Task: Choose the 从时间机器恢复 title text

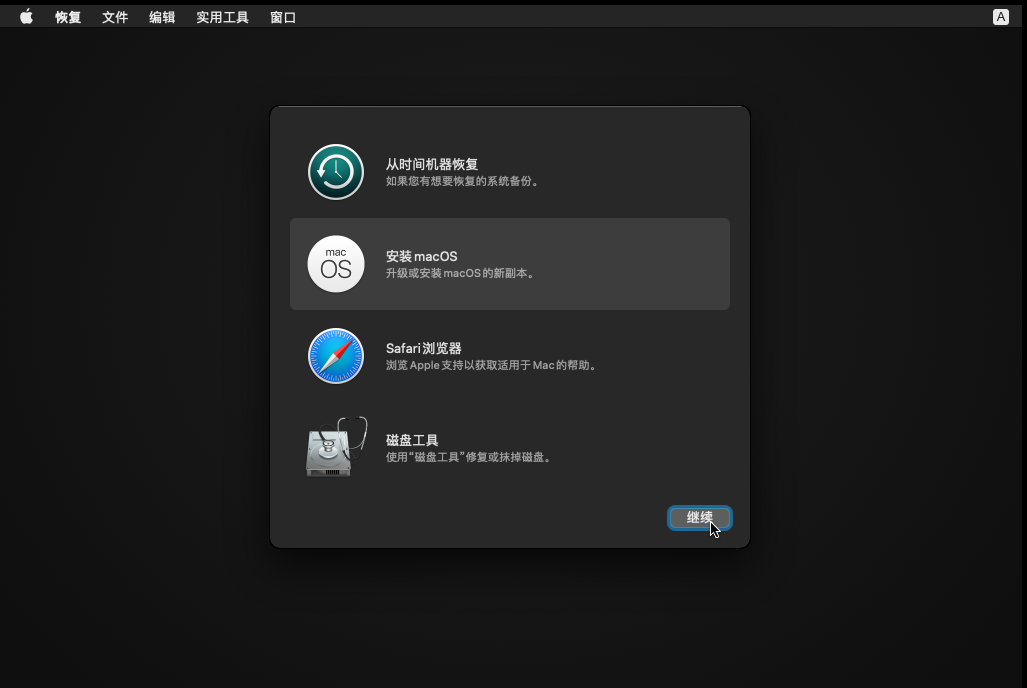Action: 432,164
